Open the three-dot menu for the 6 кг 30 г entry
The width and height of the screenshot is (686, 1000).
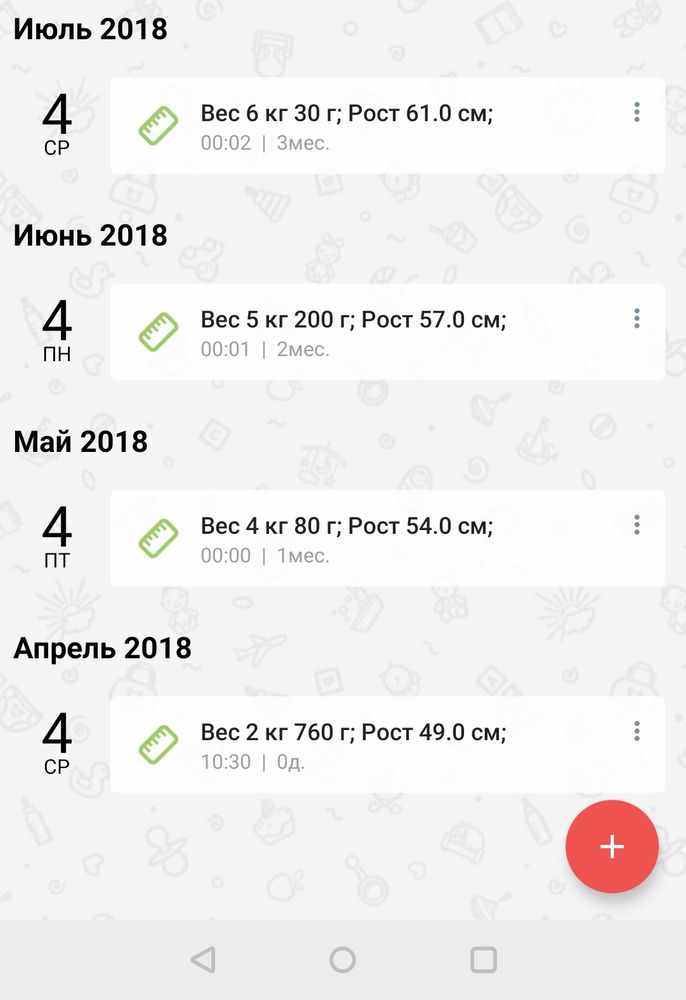pyautogui.click(x=637, y=113)
